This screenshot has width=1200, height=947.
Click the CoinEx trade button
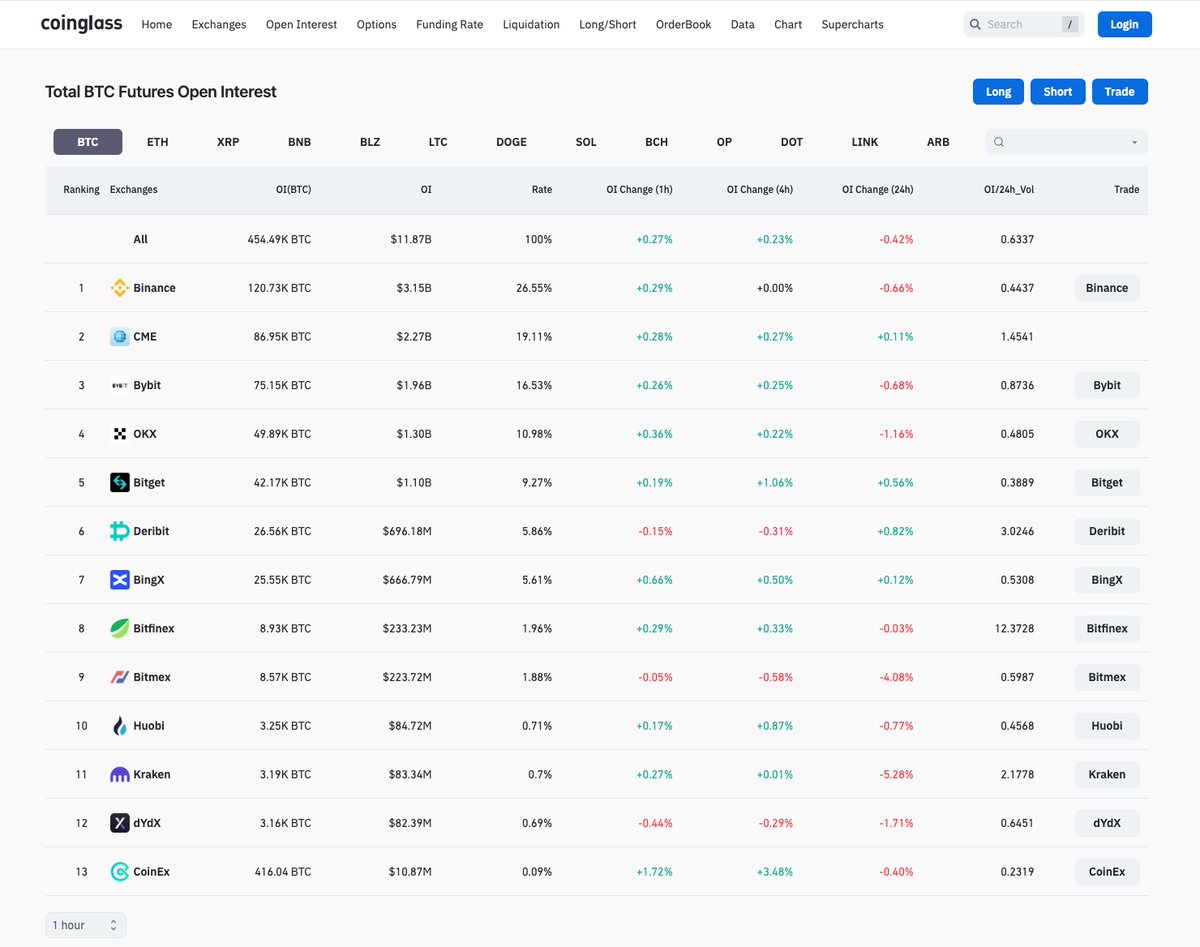[x=1107, y=872]
